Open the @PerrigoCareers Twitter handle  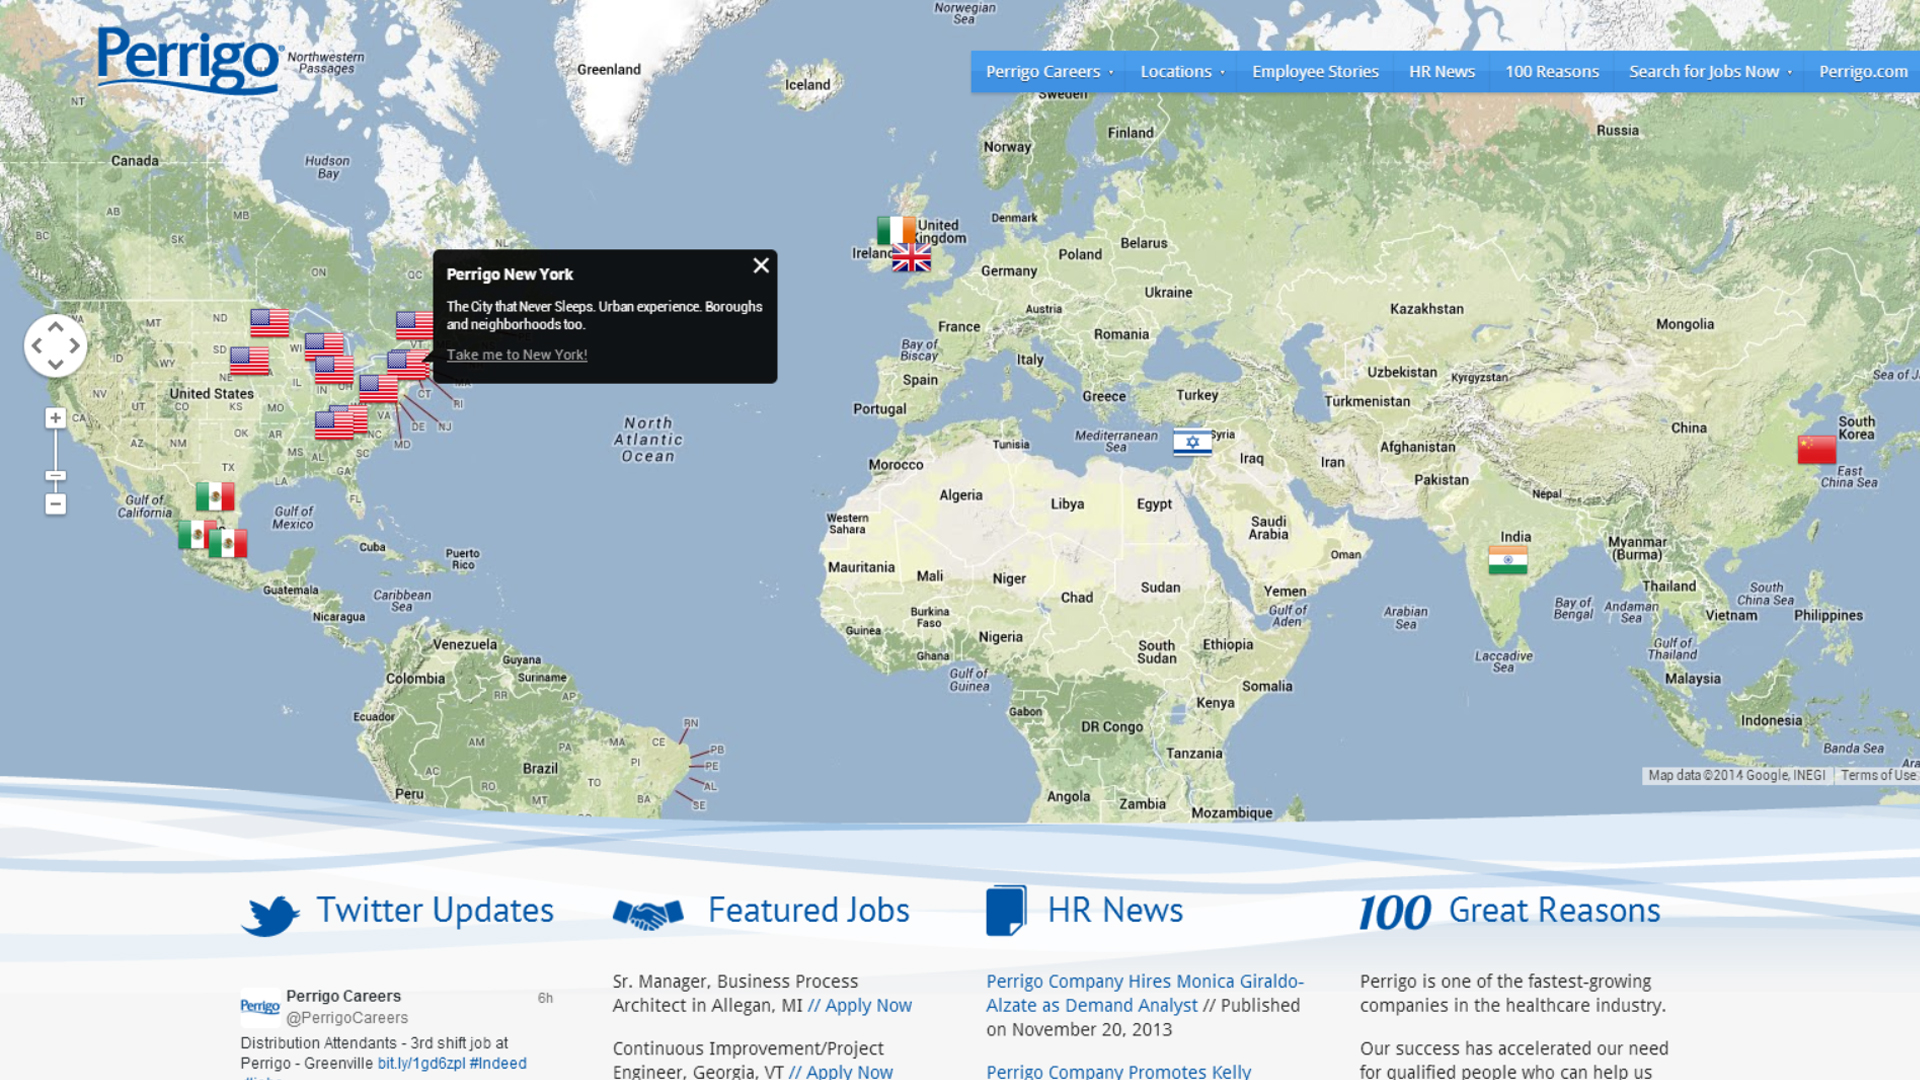pyautogui.click(x=347, y=1018)
